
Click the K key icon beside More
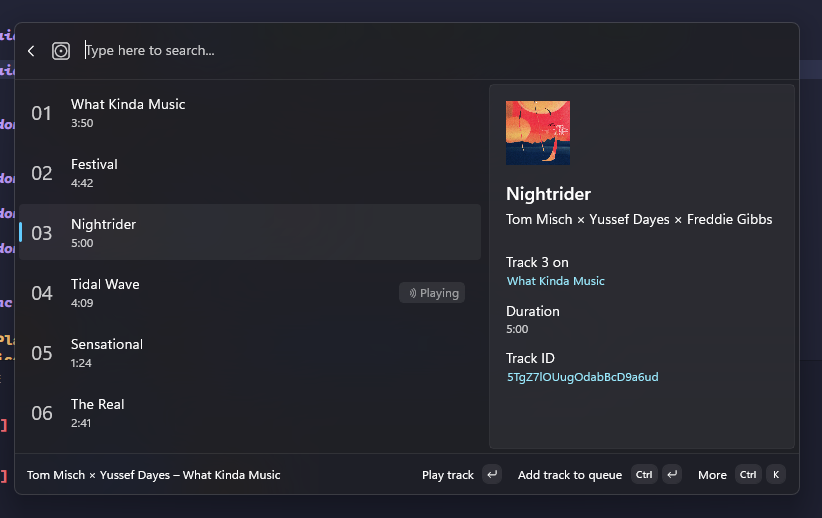point(776,475)
